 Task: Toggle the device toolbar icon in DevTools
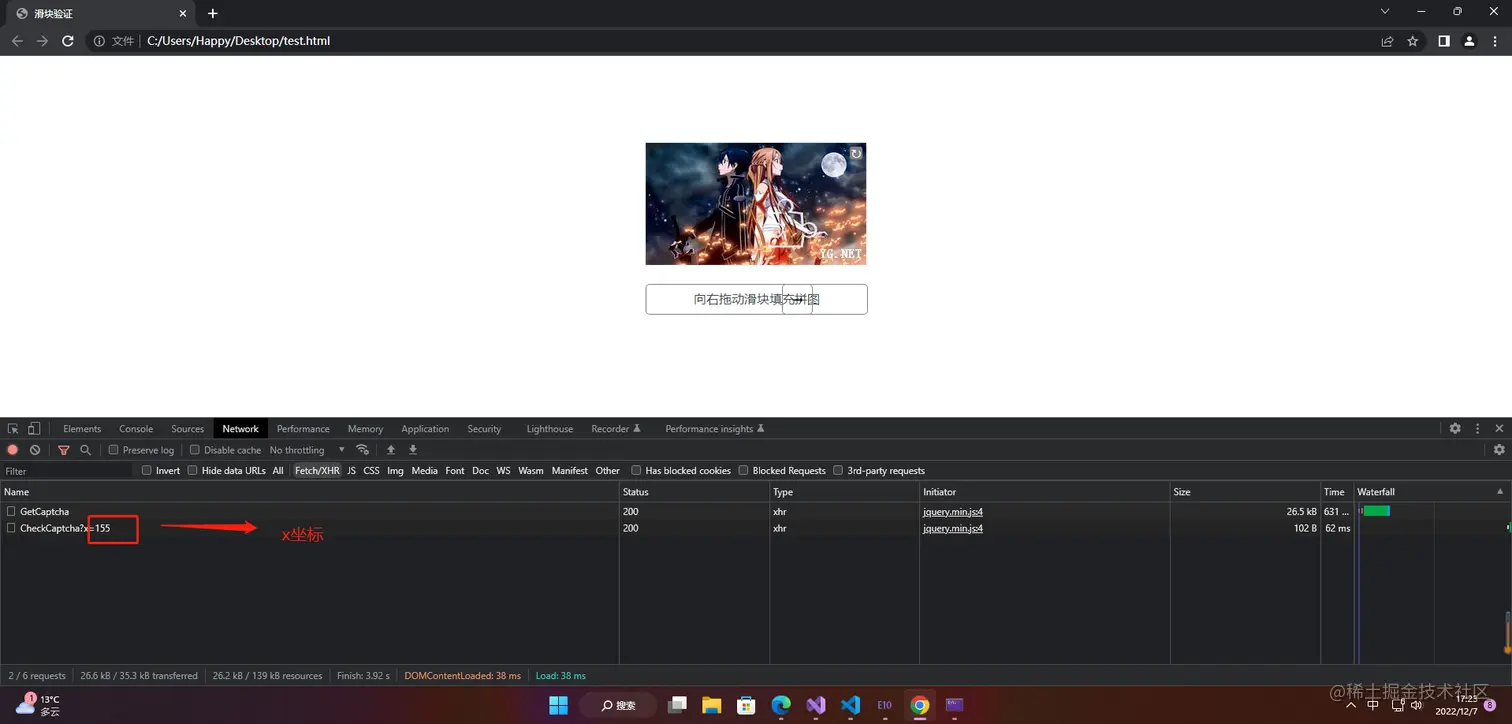[x=34, y=428]
